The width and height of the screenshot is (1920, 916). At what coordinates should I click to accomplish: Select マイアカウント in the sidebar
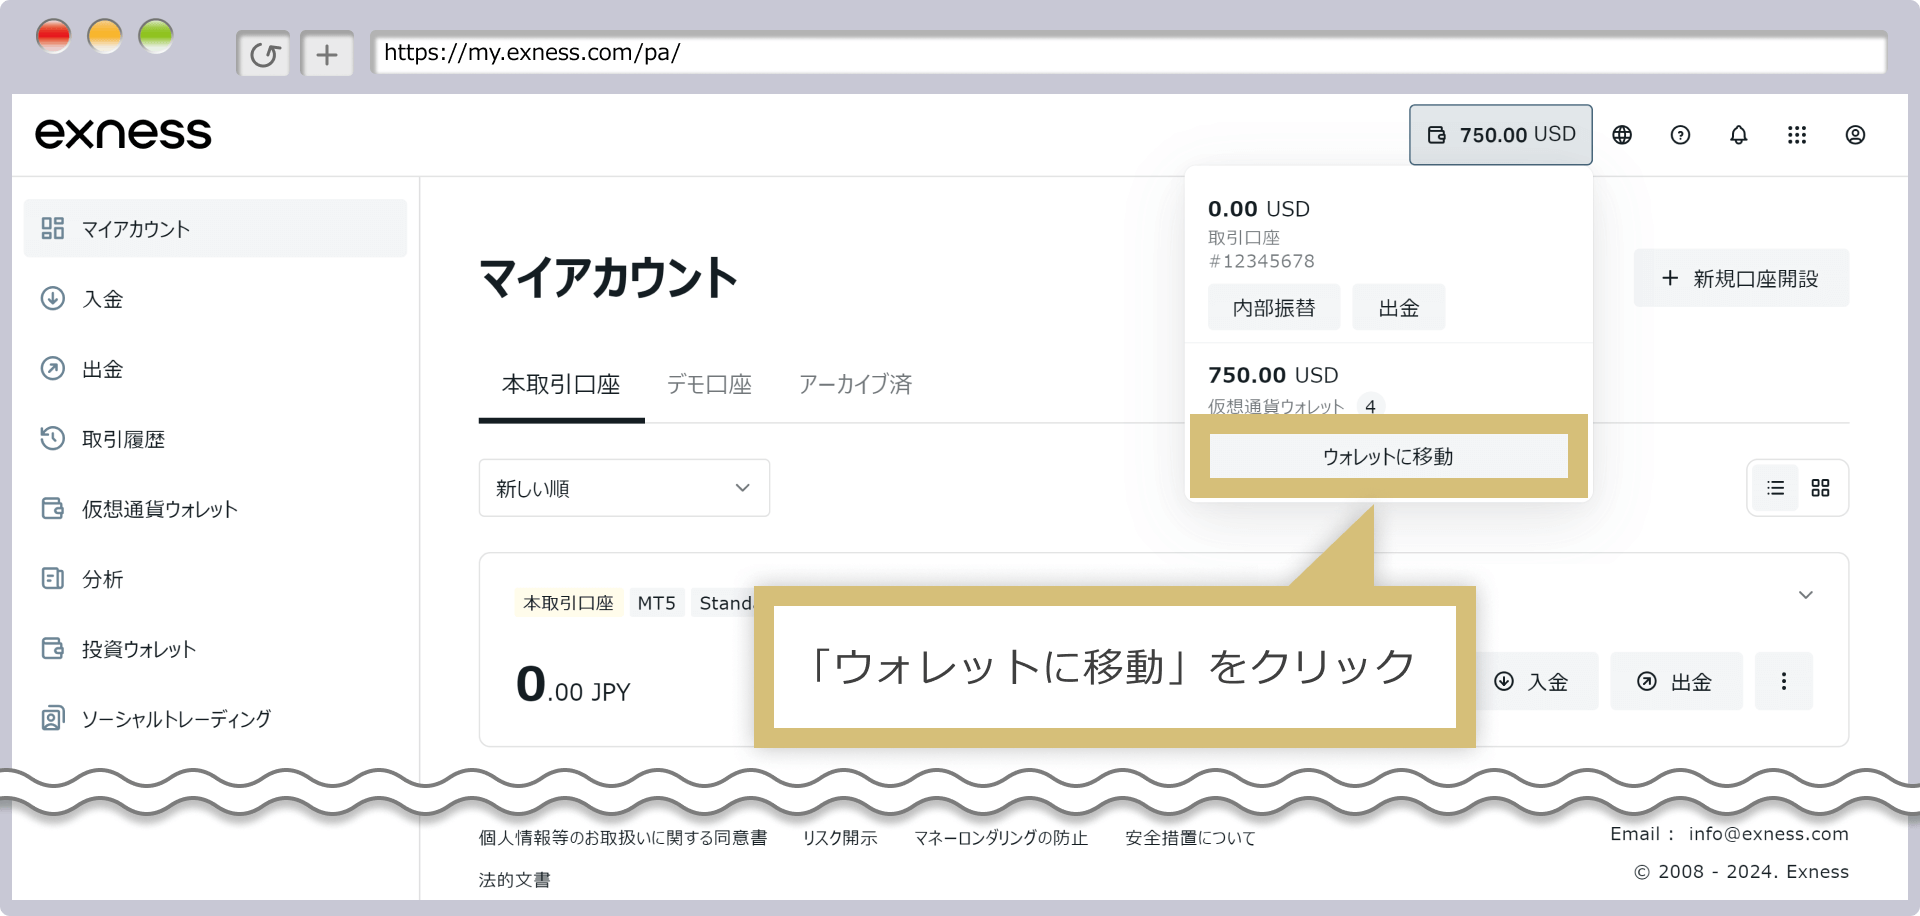coord(215,228)
